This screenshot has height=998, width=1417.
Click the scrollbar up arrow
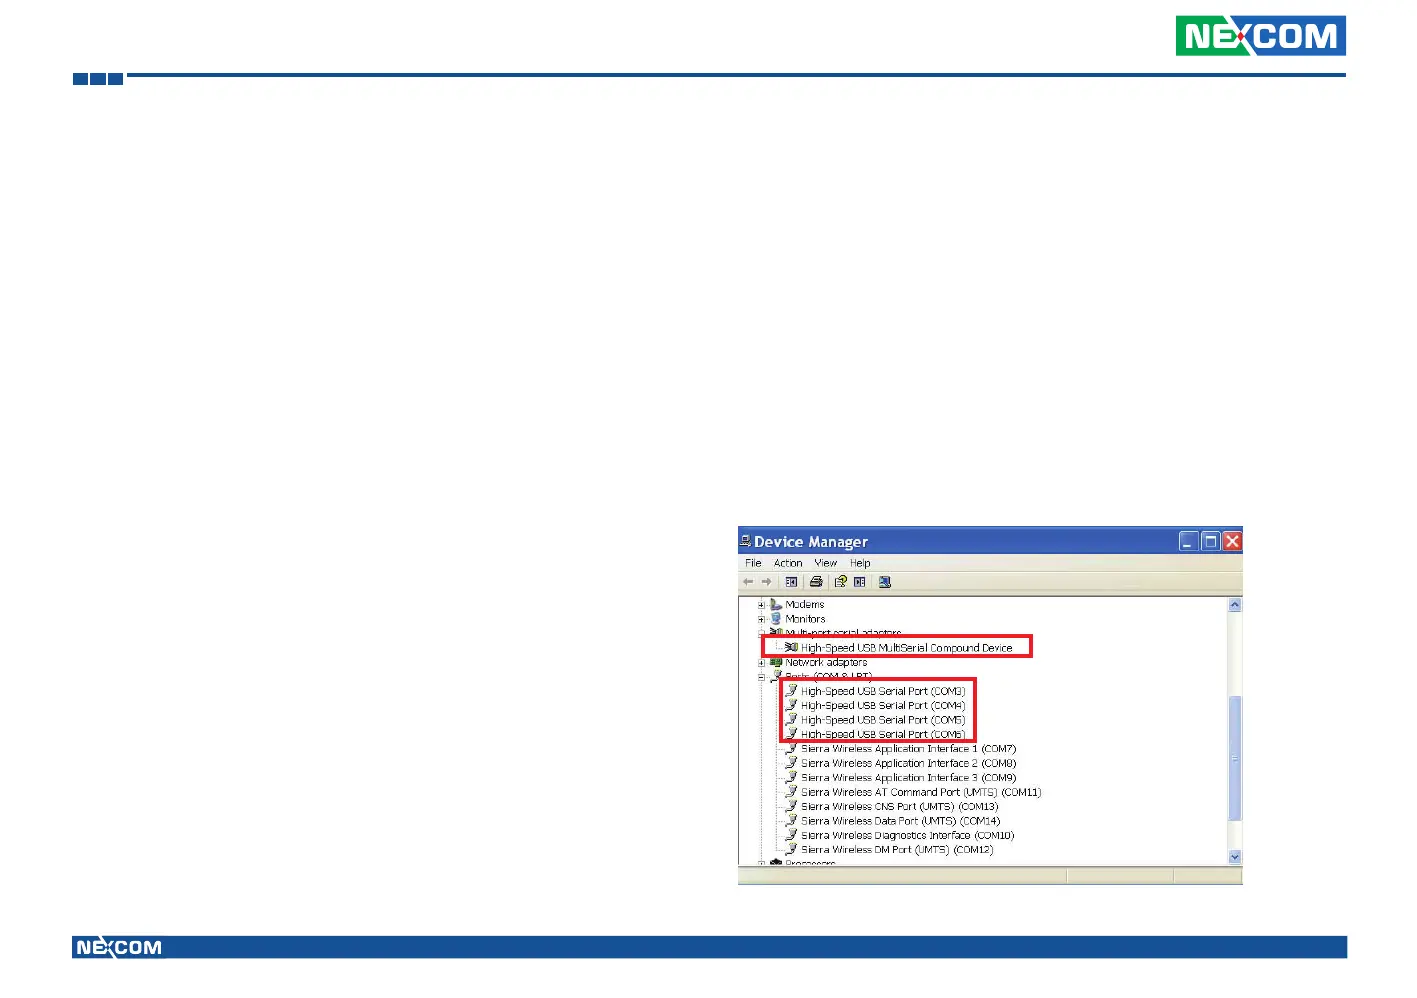pyautogui.click(x=1234, y=605)
